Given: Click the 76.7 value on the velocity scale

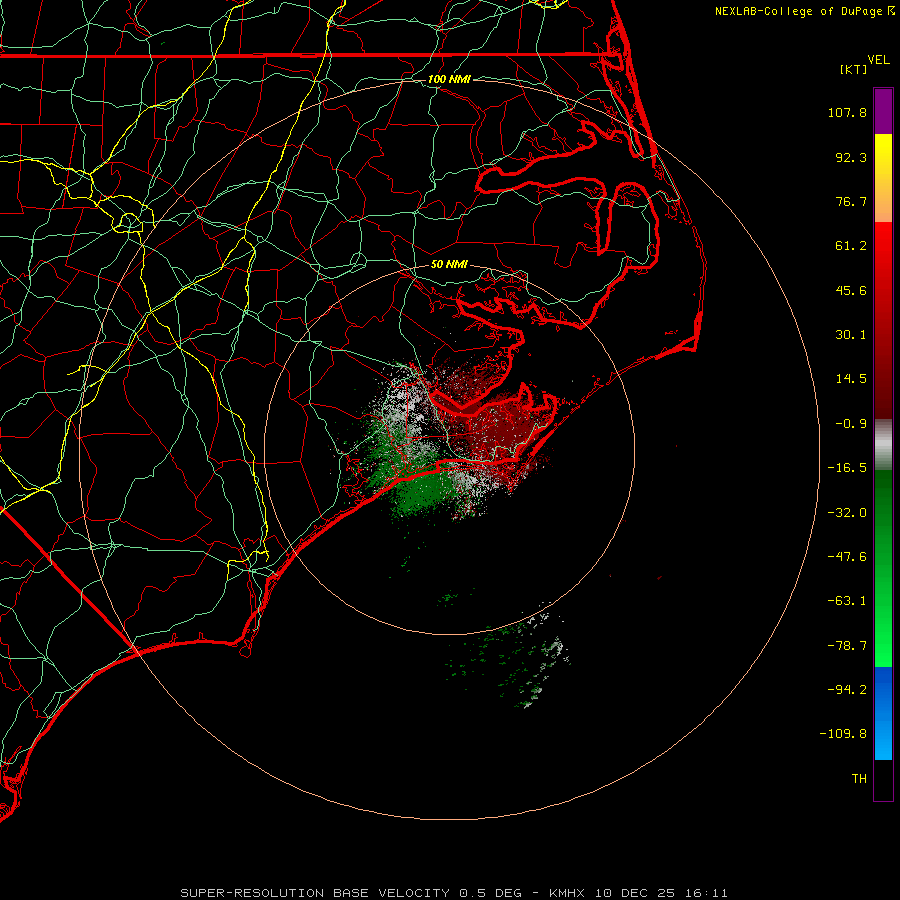Looking at the screenshot, I should tap(851, 201).
